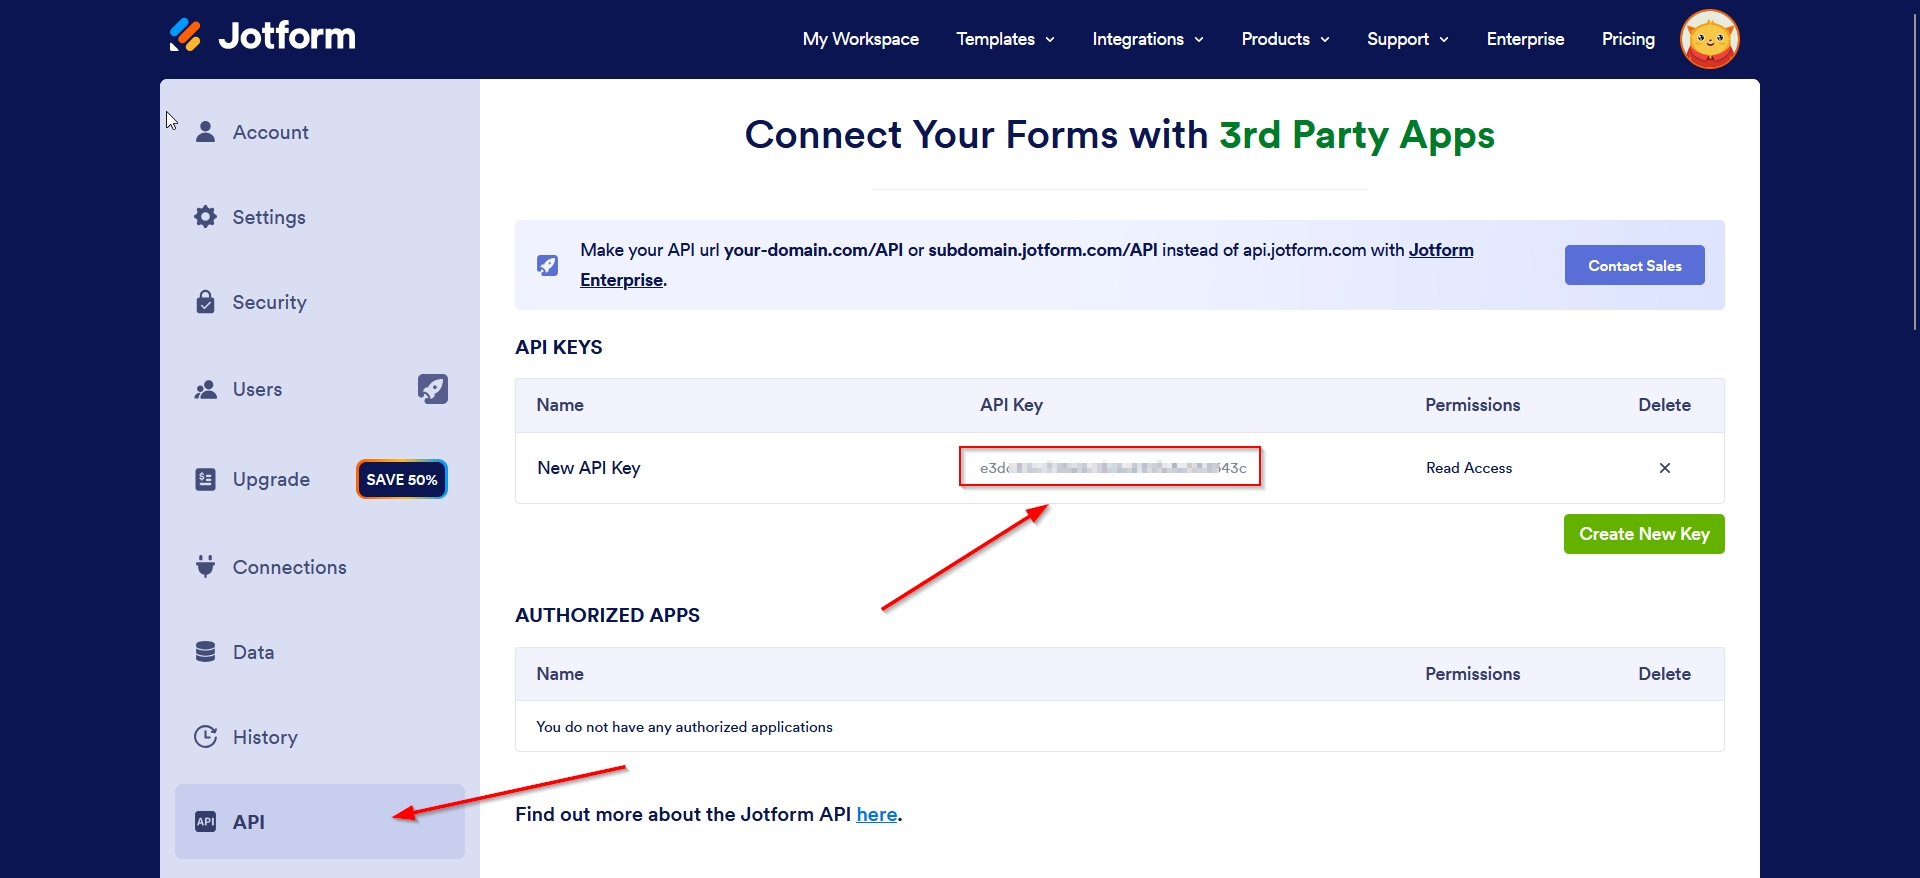Click the Data database icon

click(x=205, y=652)
